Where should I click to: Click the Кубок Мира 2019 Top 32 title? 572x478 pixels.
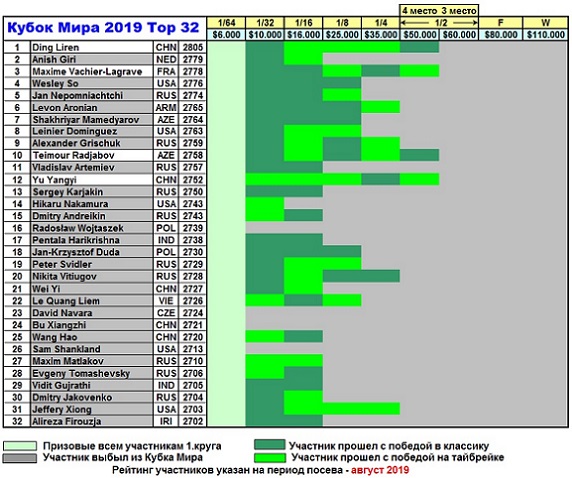click(x=103, y=28)
